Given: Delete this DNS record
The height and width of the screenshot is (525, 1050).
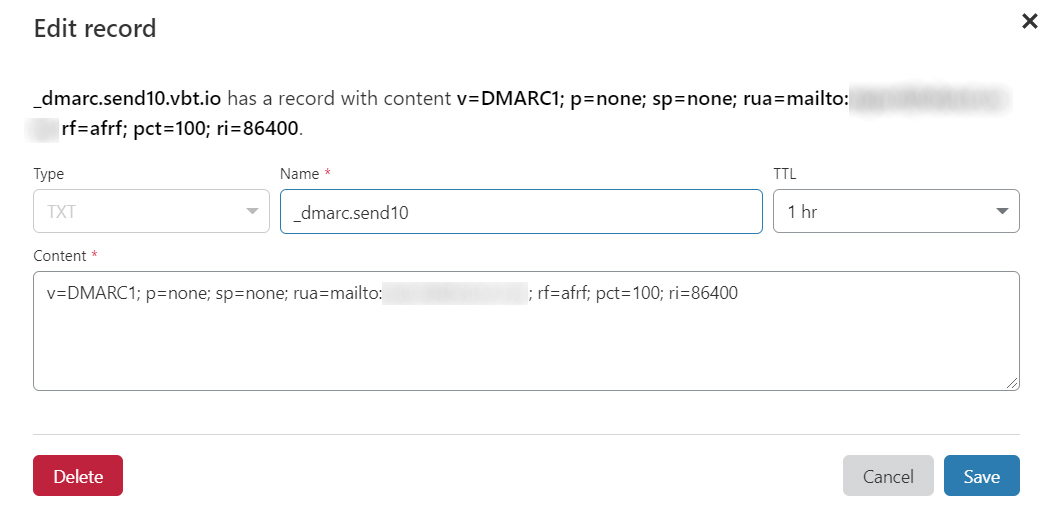Looking at the screenshot, I should (78, 476).
